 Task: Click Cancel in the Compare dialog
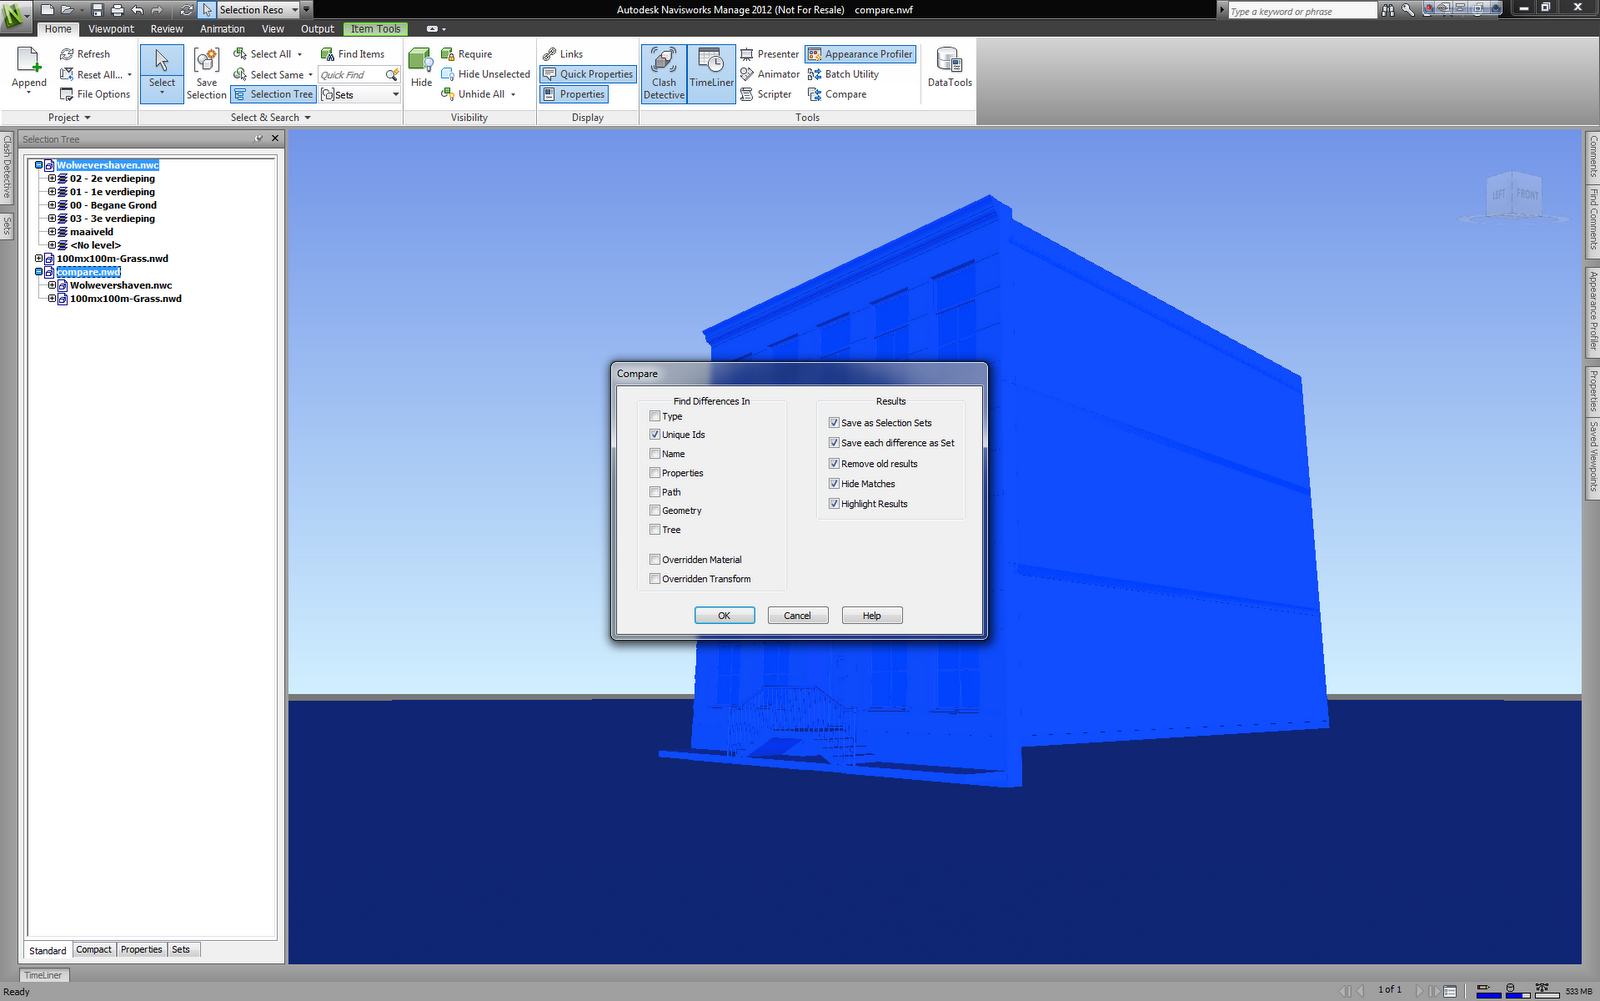click(798, 615)
